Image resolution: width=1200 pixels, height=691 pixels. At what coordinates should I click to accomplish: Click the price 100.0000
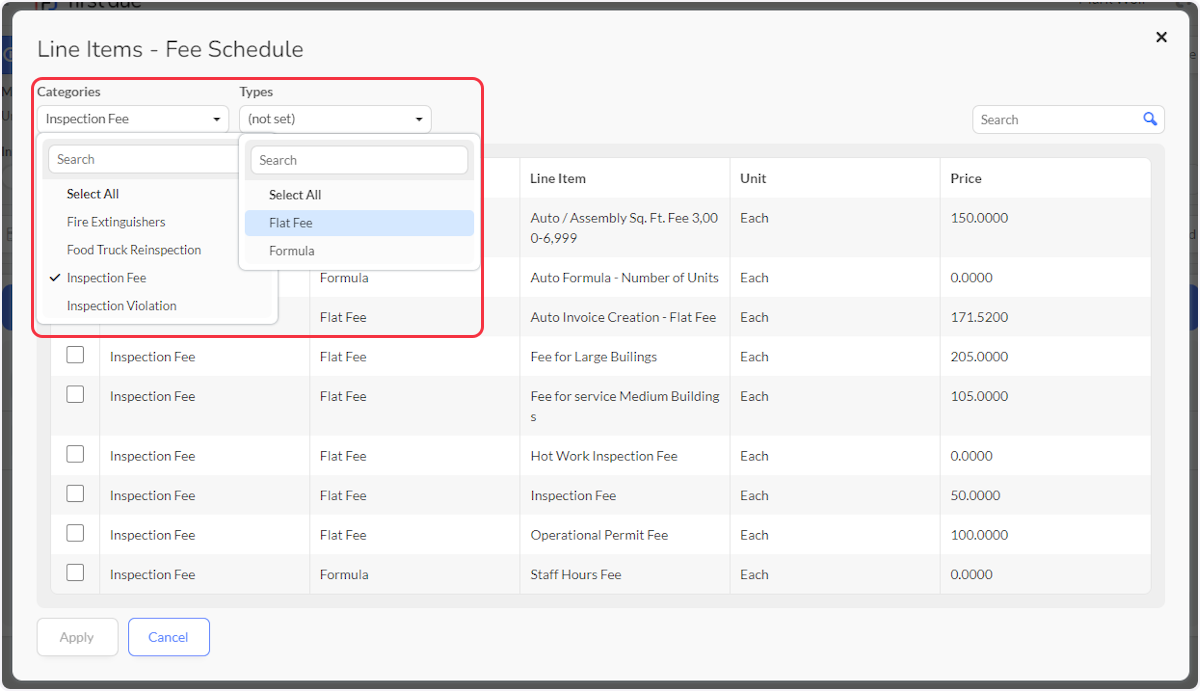point(979,535)
